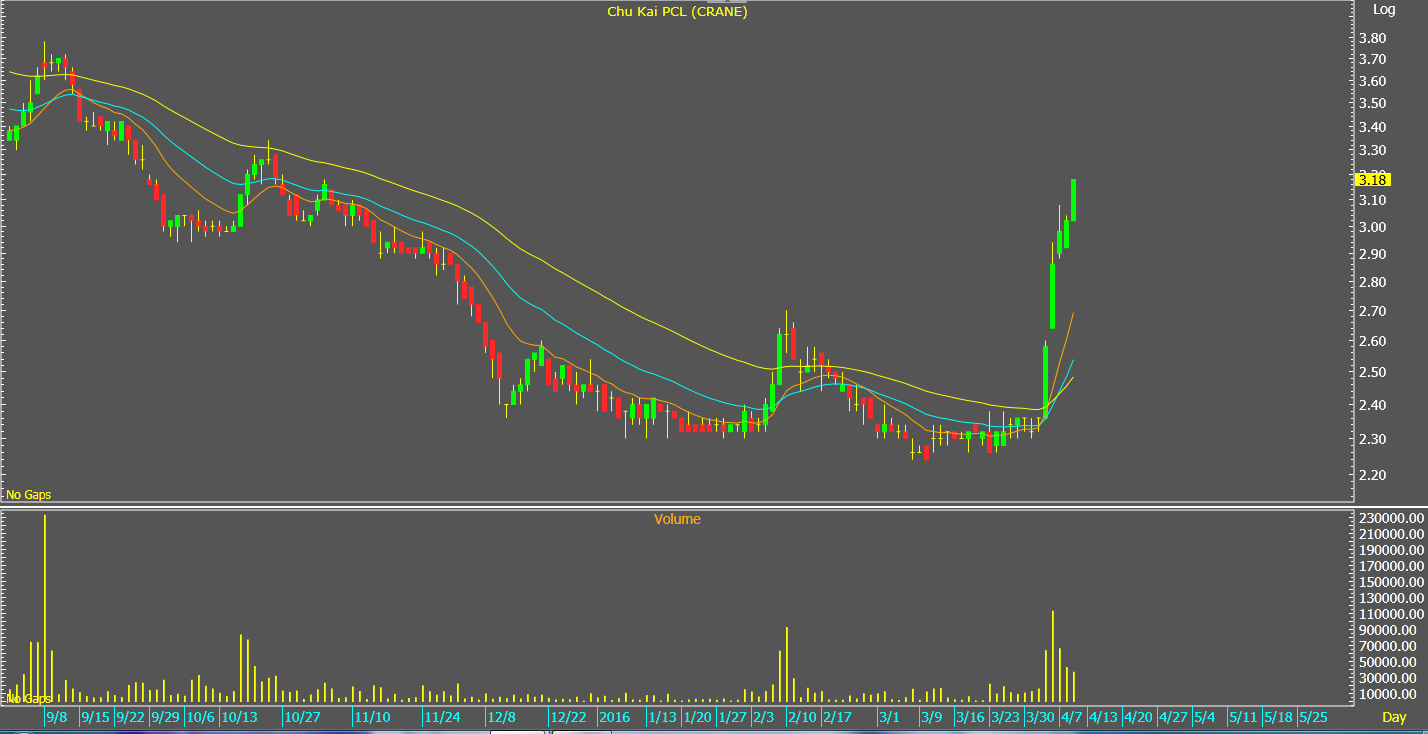Click the 3.00 price axis label
The height and width of the screenshot is (734, 1428).
1371,227
